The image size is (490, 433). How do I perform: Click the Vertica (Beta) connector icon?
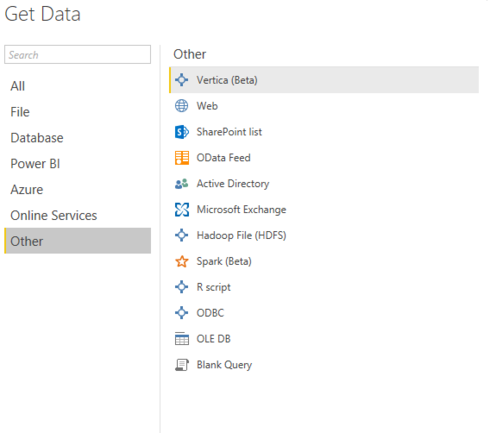click(x=182, y=80)
